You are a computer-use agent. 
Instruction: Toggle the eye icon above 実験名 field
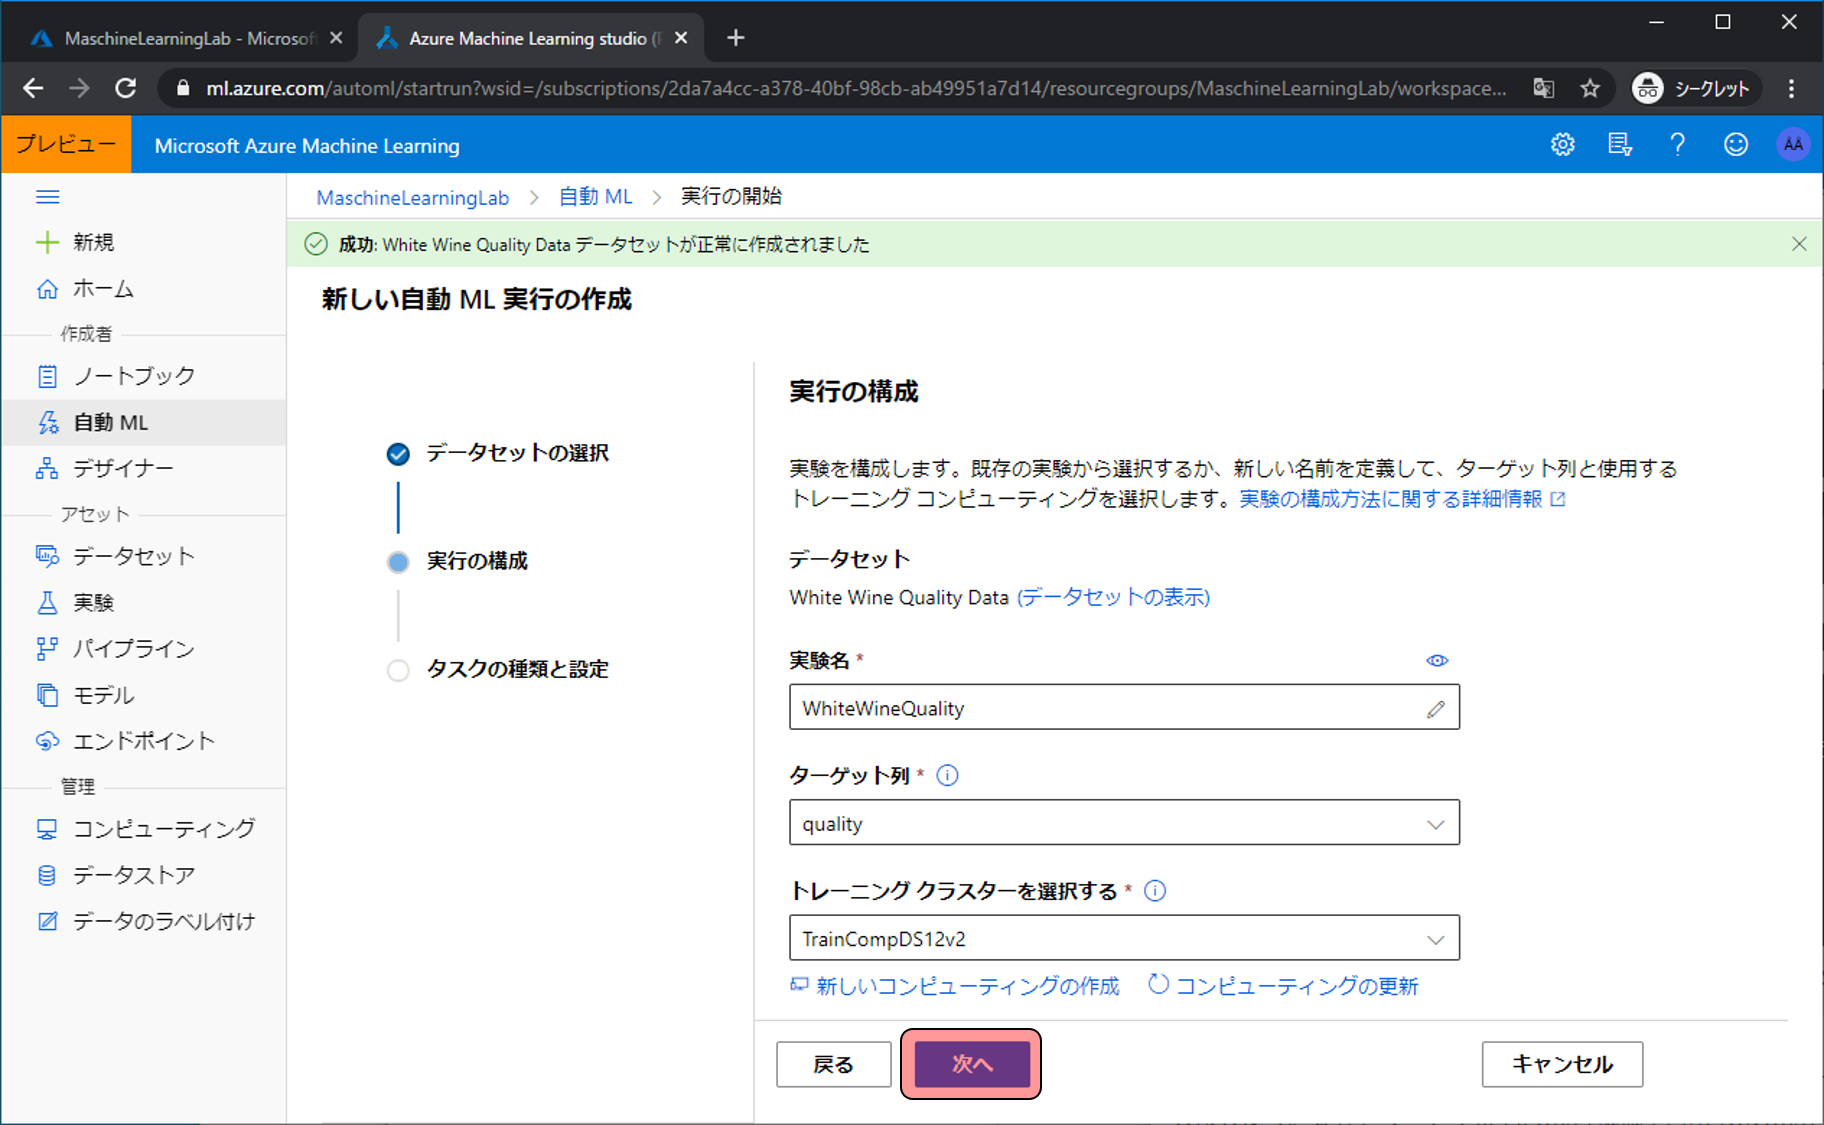click(1437, 661)
